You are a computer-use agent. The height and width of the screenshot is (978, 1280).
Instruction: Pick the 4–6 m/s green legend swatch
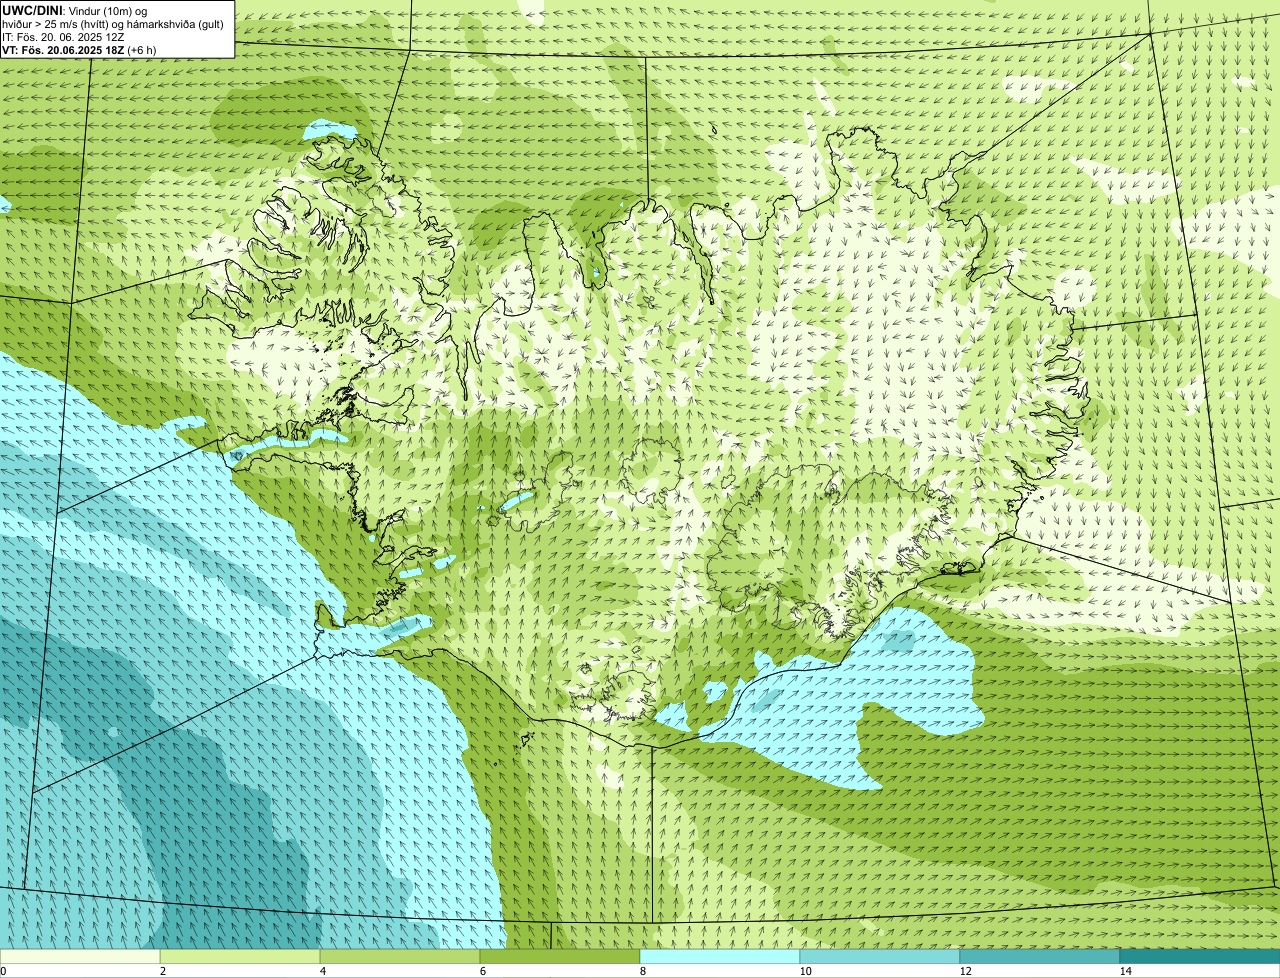coord(400,956)
